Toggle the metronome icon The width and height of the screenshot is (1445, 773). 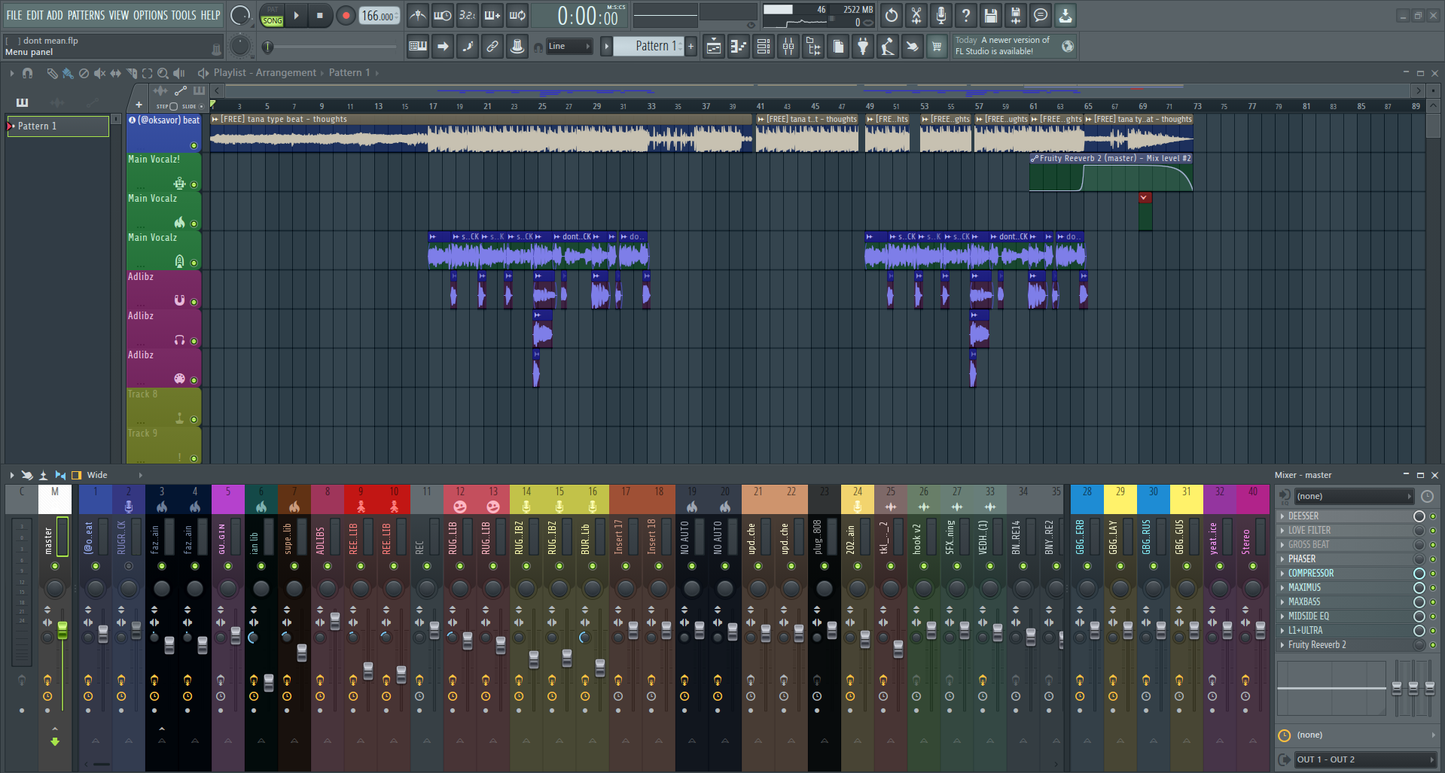[x=418, y=15]
